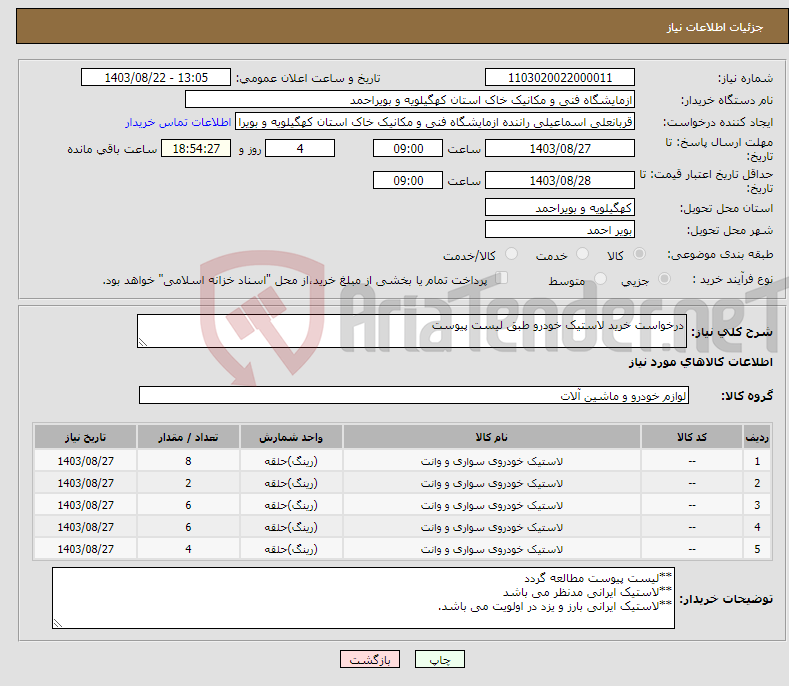Click the price validity date 1403/08/28 field

(x=560, y=180)
